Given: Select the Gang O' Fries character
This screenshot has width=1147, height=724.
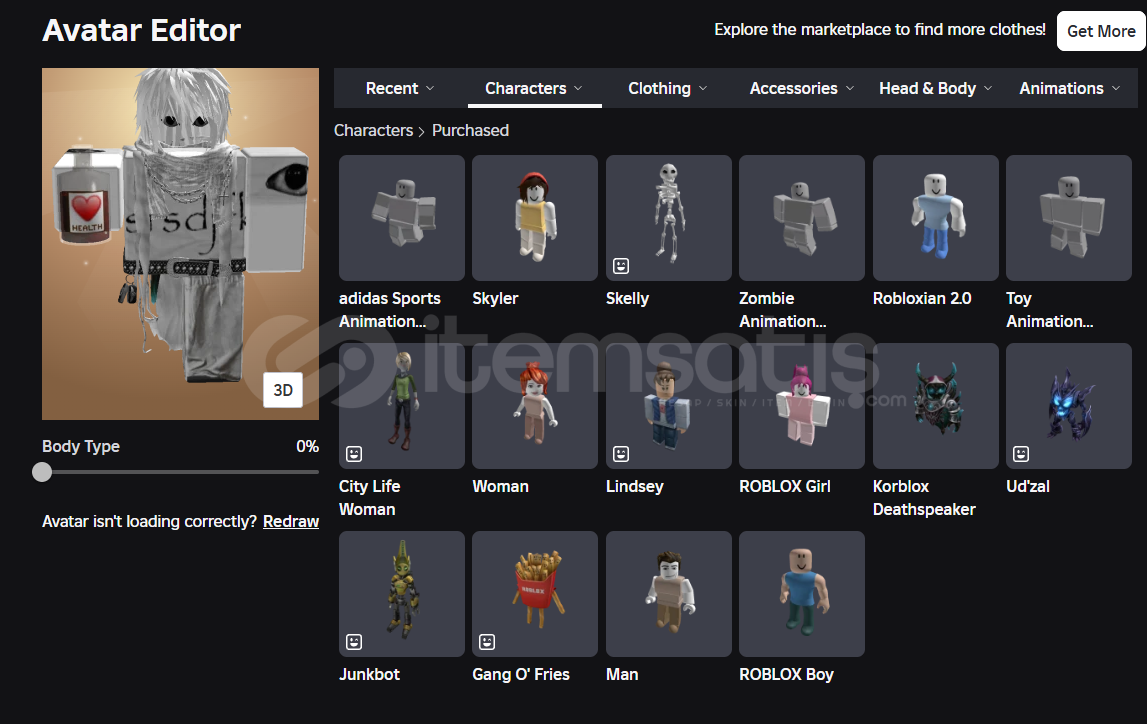Looking at the screenshot, I should tap(535, 594).
